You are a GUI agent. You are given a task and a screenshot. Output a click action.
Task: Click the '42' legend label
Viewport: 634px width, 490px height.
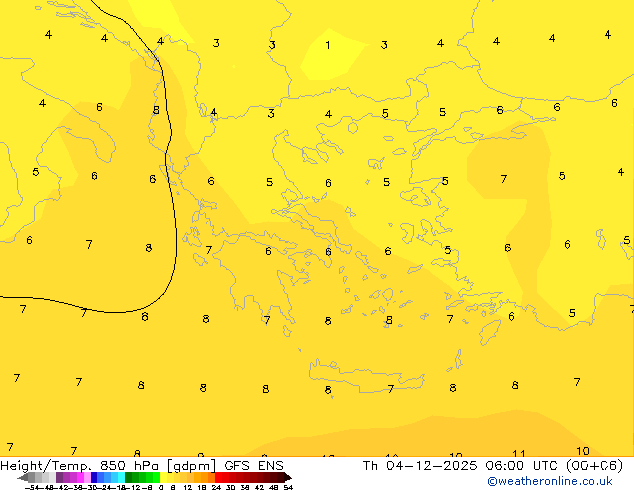259,487
